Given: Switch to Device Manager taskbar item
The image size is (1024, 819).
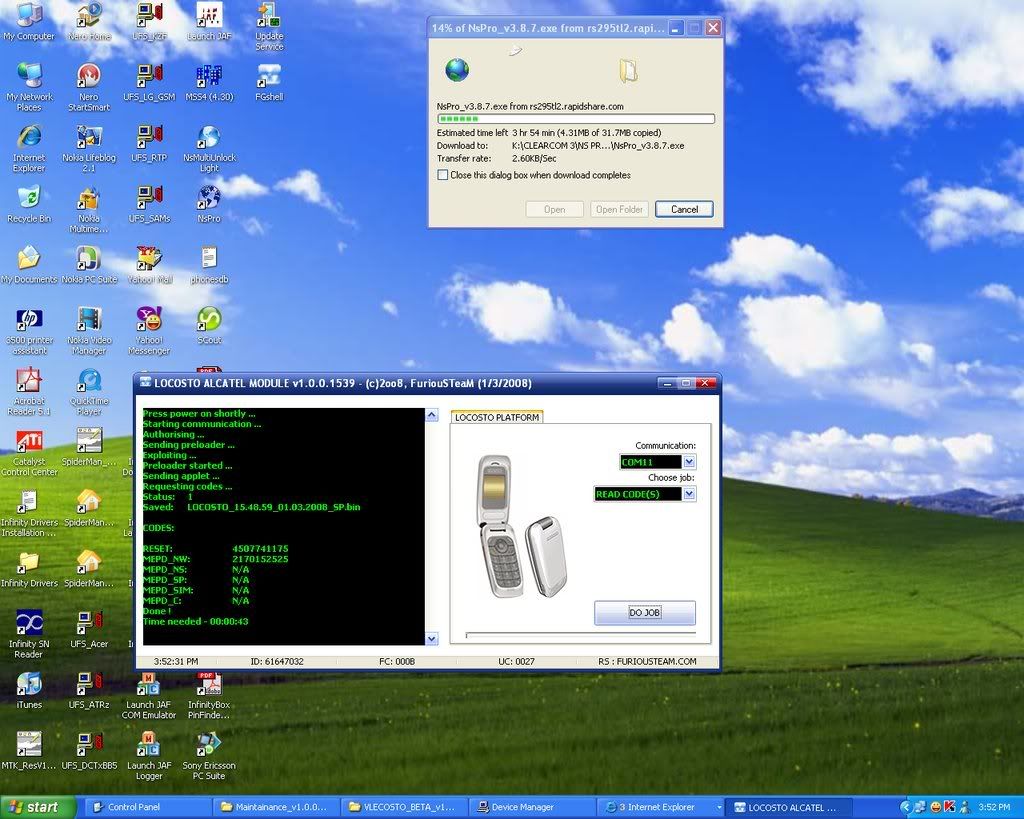Looking at the screenshot, I should point(534,807).
